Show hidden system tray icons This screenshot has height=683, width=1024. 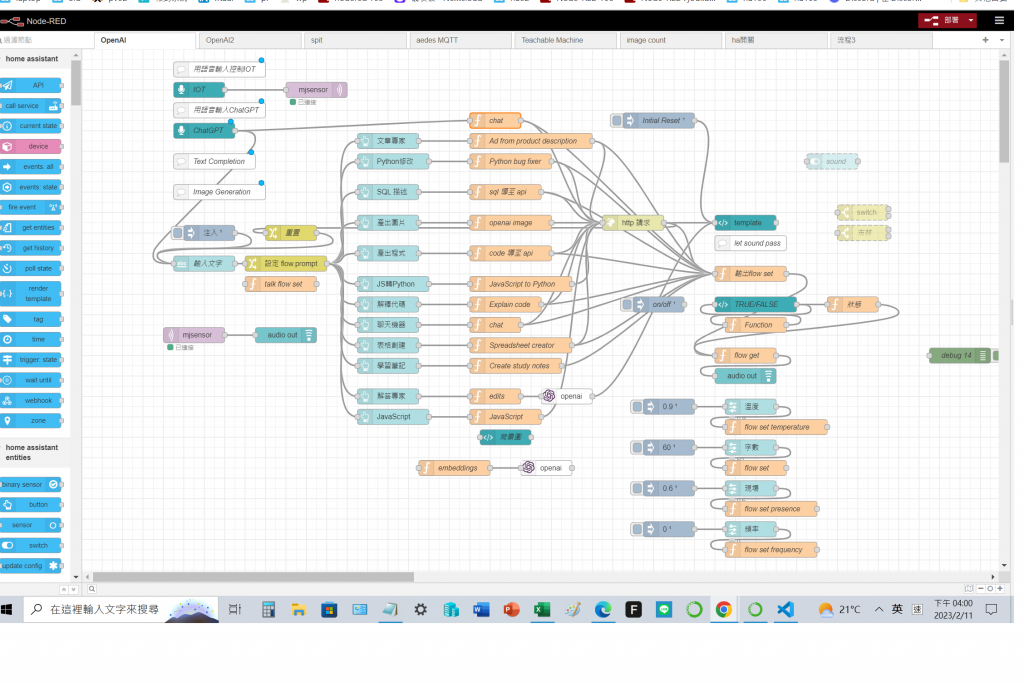coord(879,609)
